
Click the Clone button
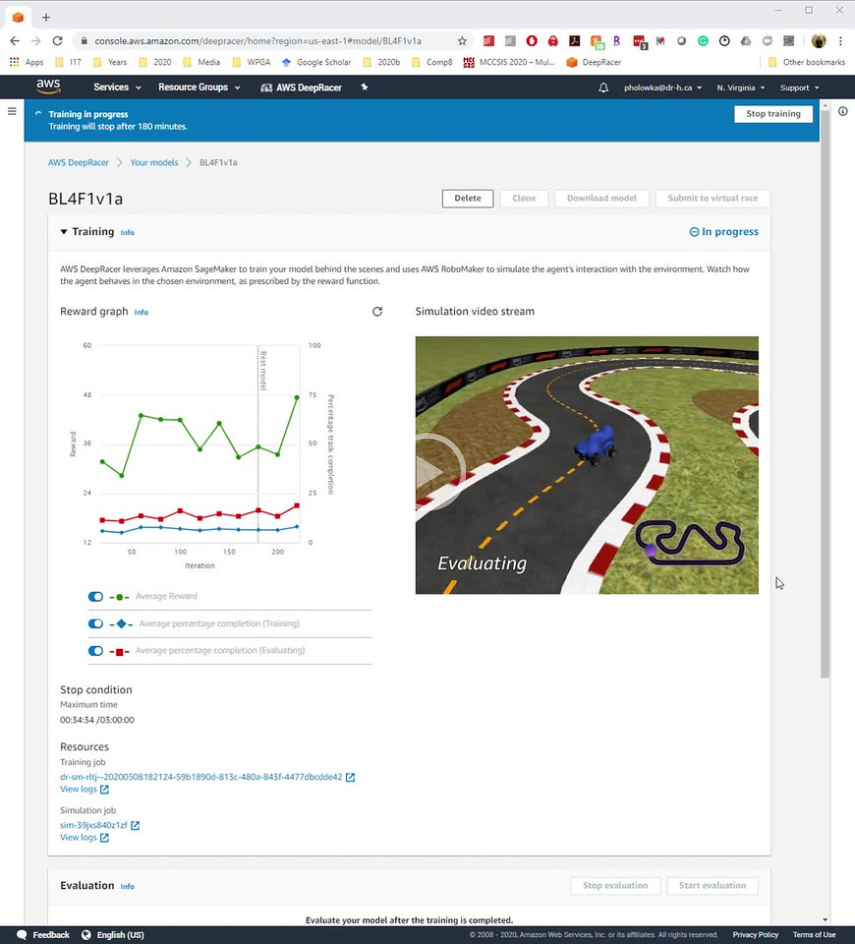[524, 198]
